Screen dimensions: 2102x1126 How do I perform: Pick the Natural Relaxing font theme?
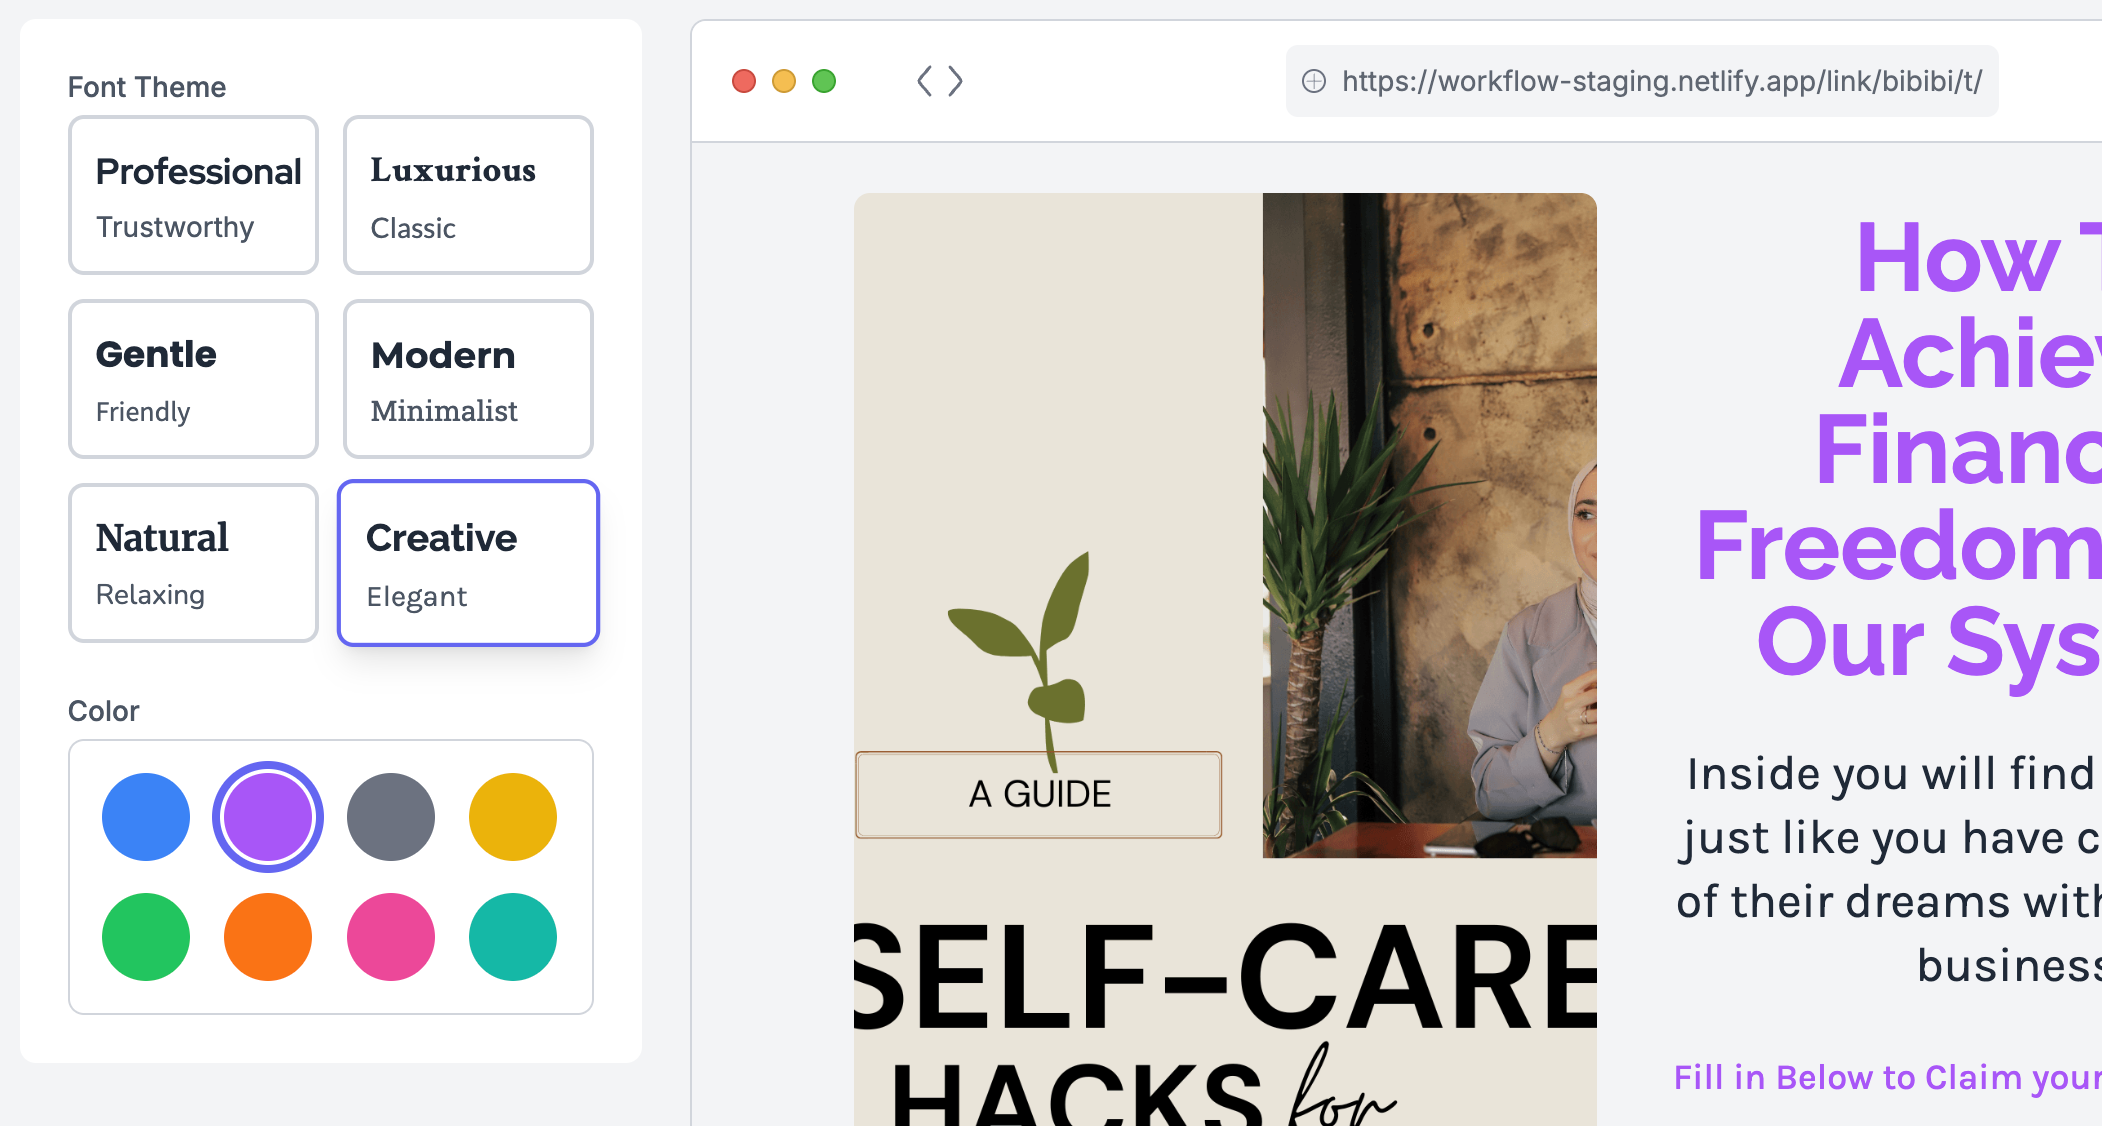tap(193, 563)
